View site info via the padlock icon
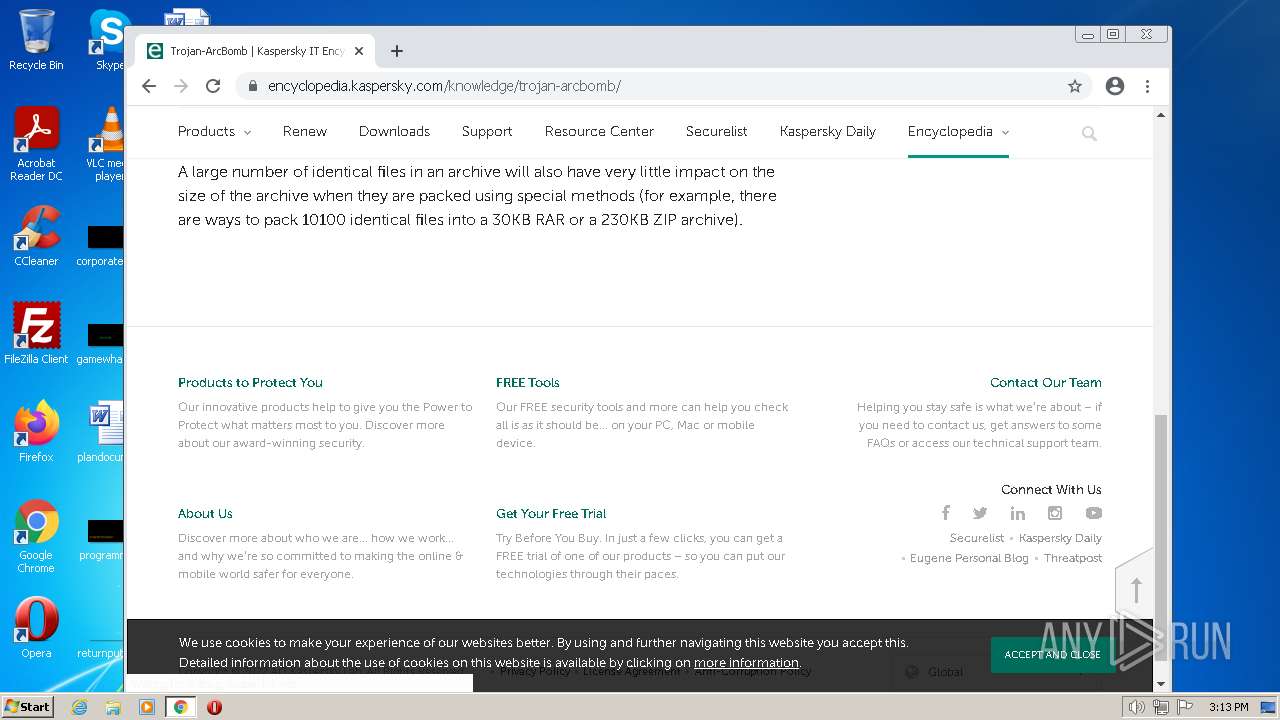1280x720 pixels. coord(252,86)
